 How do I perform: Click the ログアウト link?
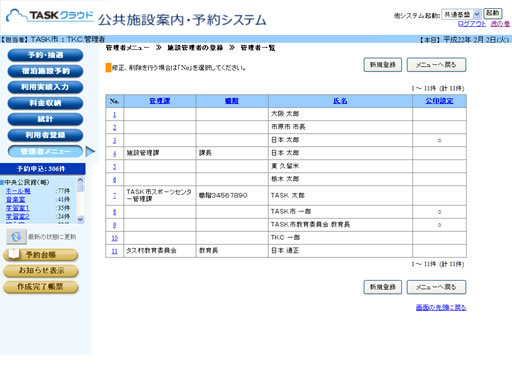tap(472, 24)
